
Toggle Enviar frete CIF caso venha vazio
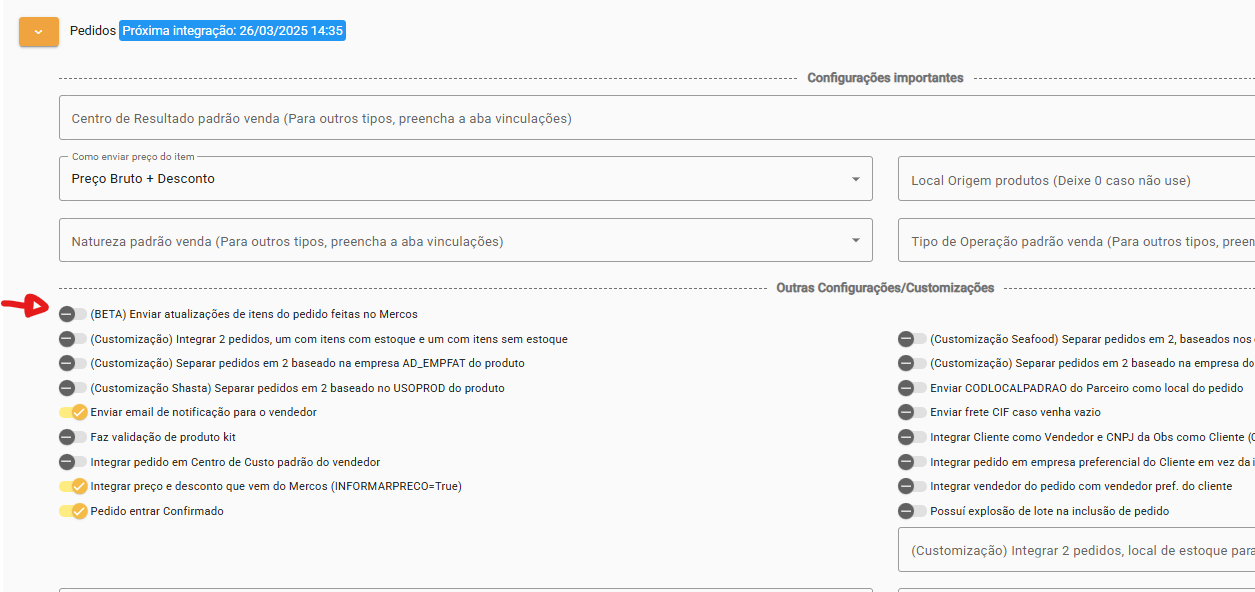point(912,412)
